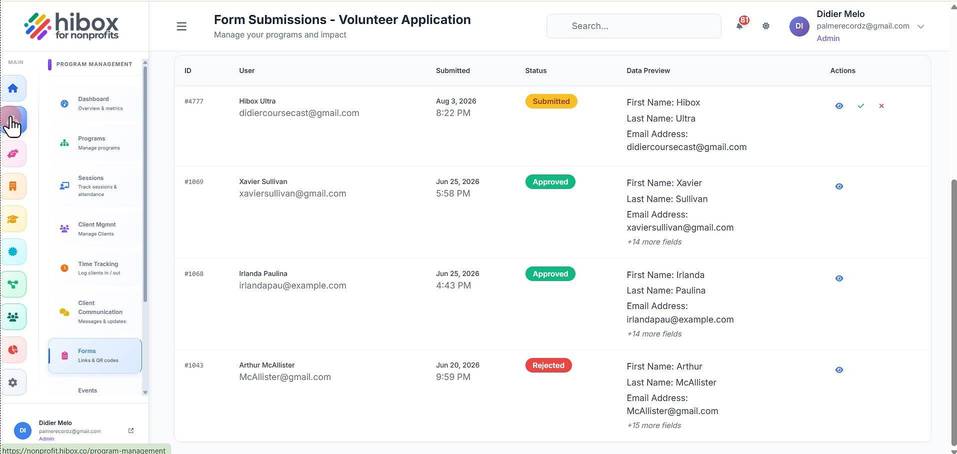Click the Rejected status badge

pyautogui.click(x=548, y=366)
